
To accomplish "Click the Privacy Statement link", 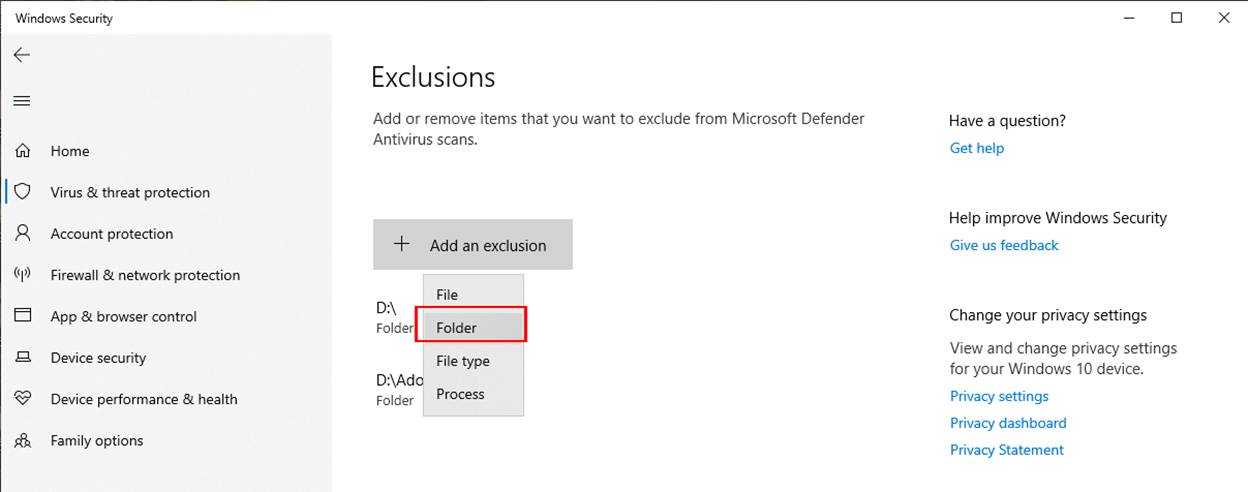I will point(1007,450).
